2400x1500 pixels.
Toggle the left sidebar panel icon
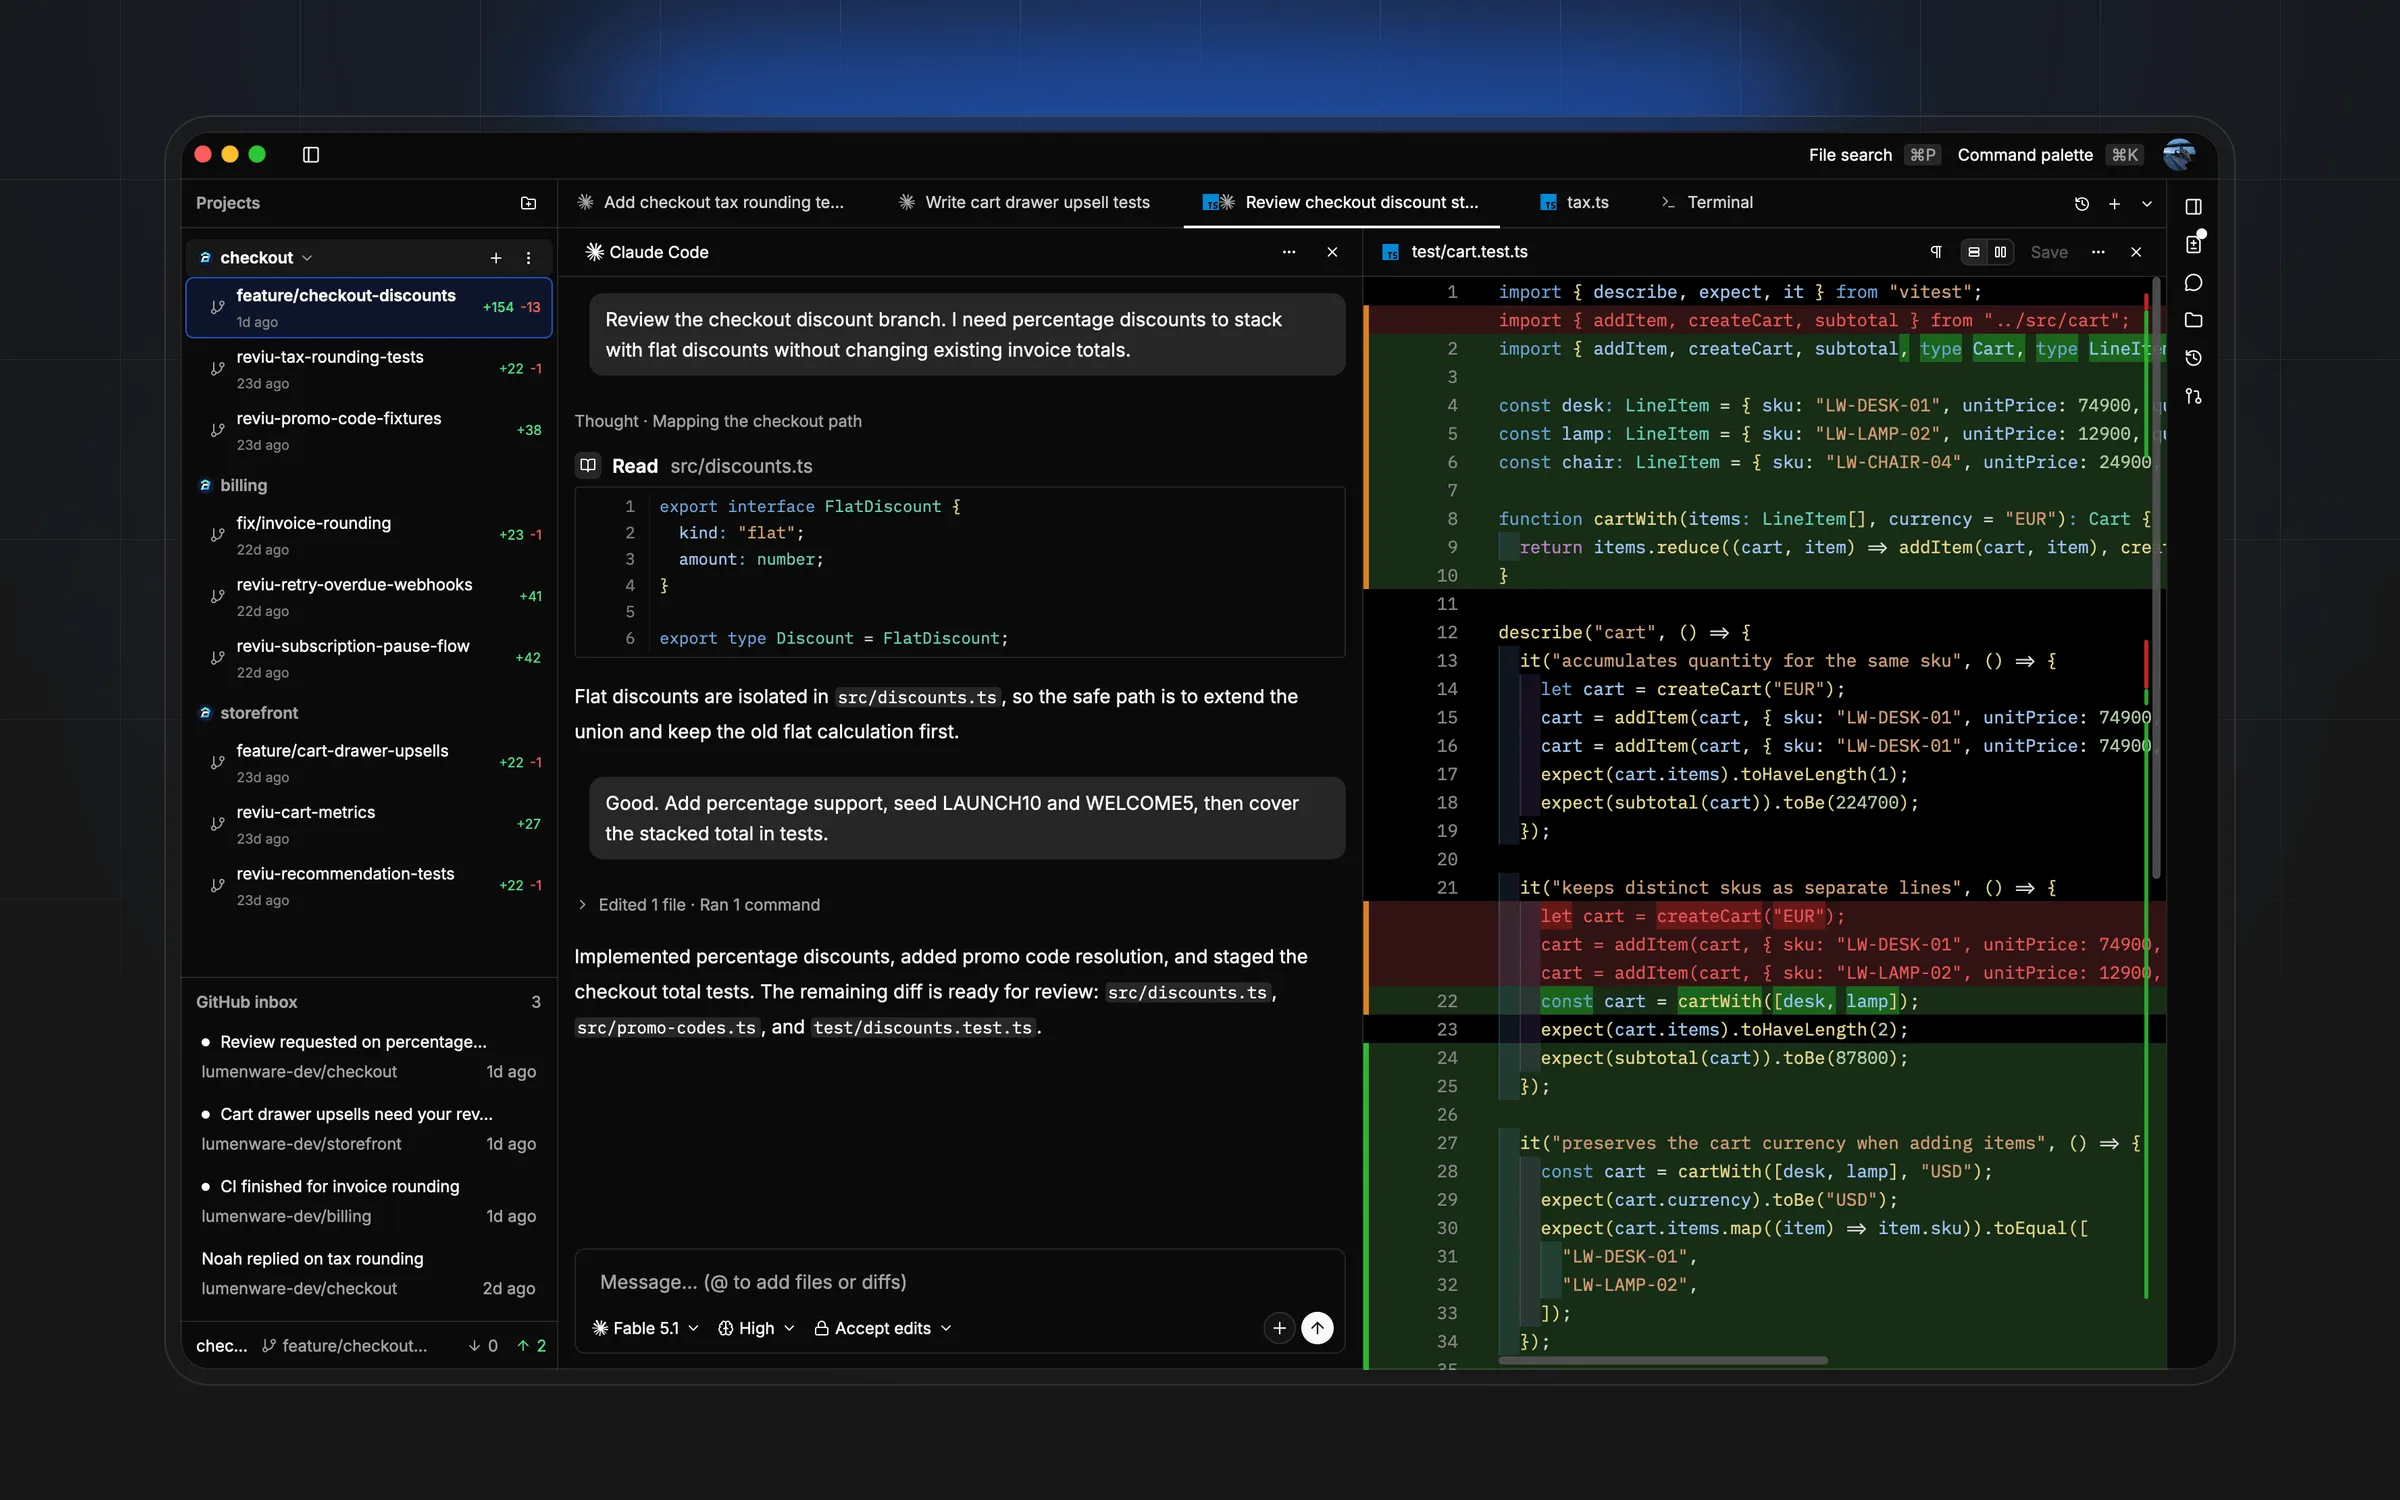tap(311, 154)
